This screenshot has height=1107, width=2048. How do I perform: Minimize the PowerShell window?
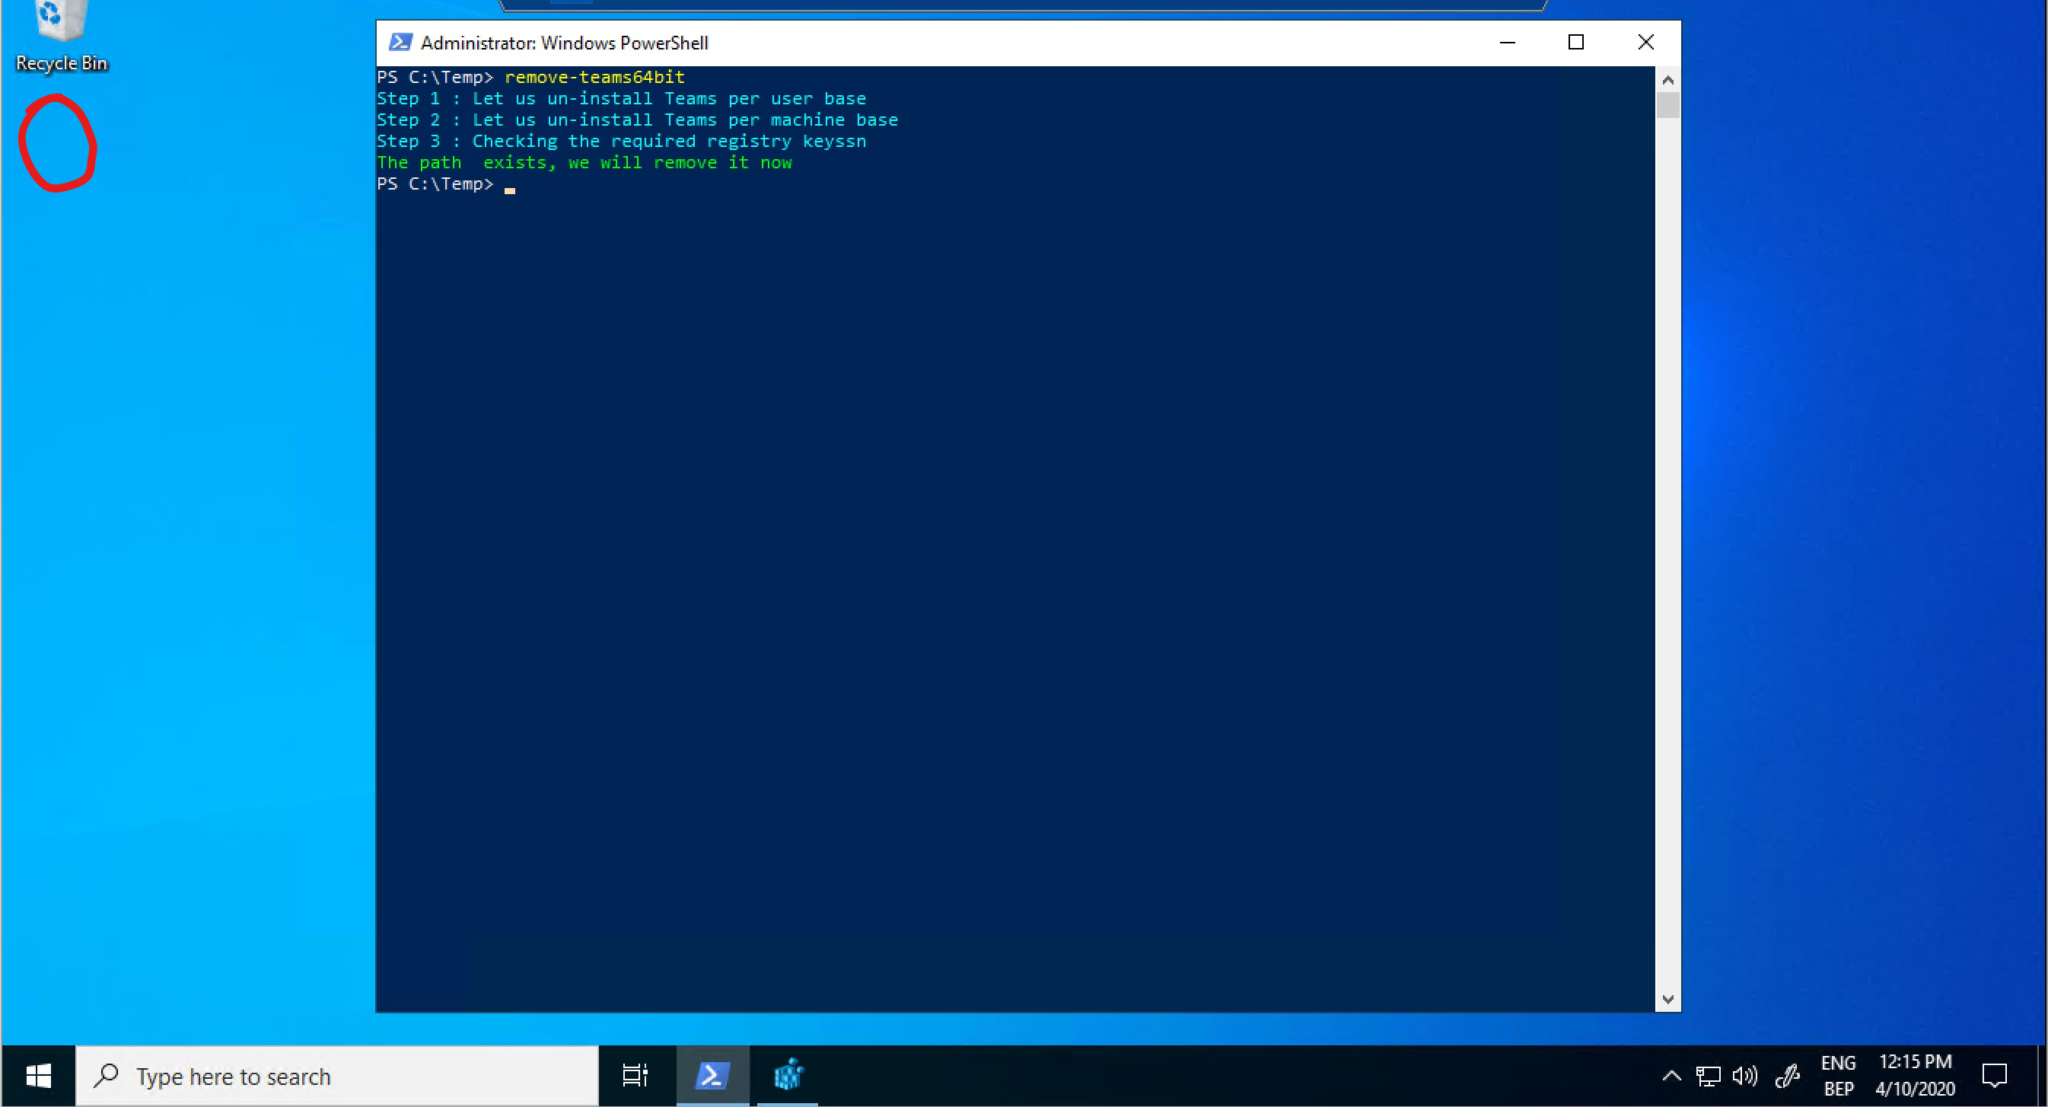(x=1507, y=42)
